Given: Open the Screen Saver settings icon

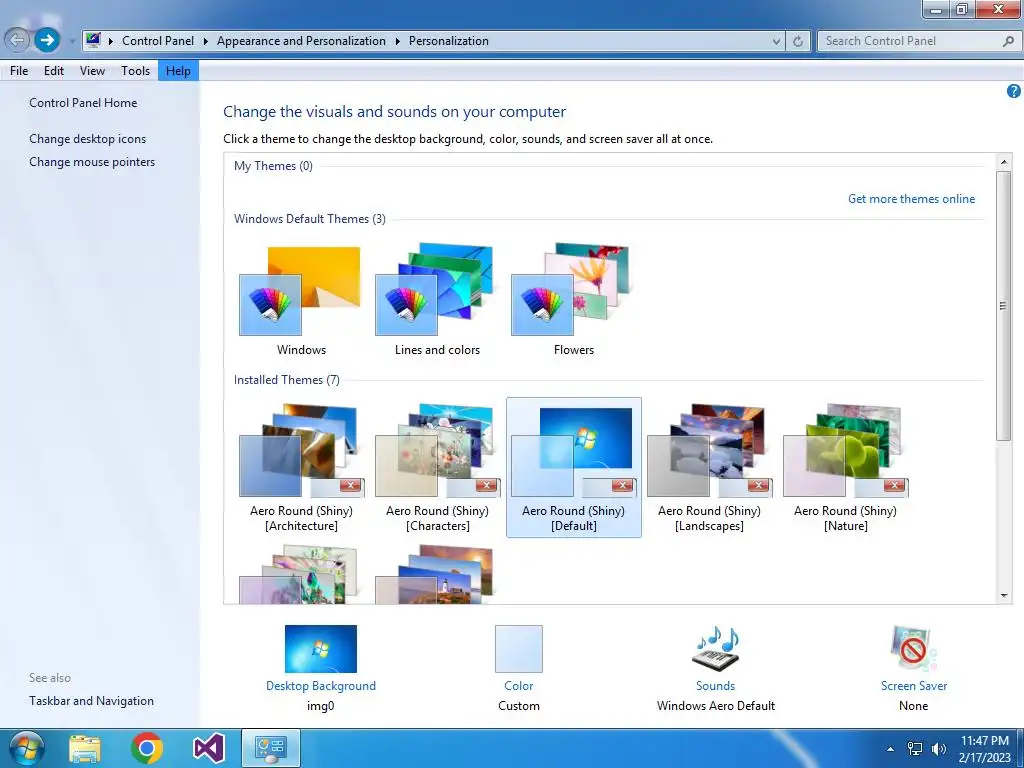Looking at the screenshot, I should pyautogui.click(x=913, y=648).
